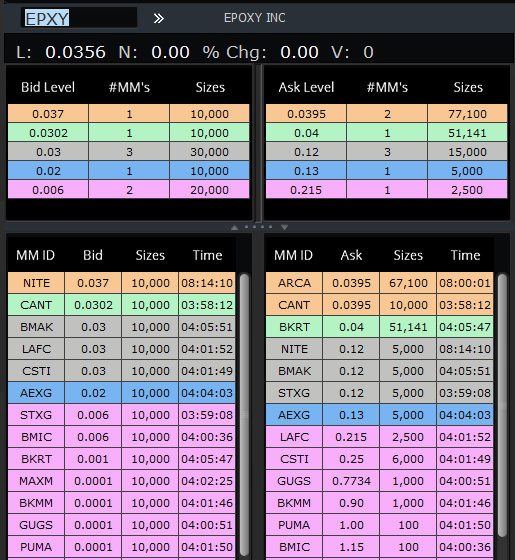This screenshot has height=560, width=515.
Task: Click the 67,100 ask size cell
Action: [408, 283]
